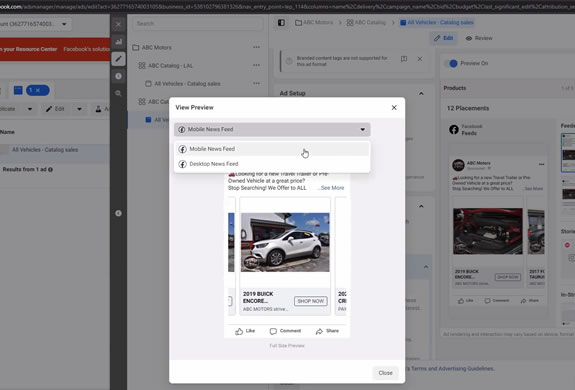Screen dimensions: 575x390
Task: Click the Edit button in ads toolbar
Action: coord(55,109)
